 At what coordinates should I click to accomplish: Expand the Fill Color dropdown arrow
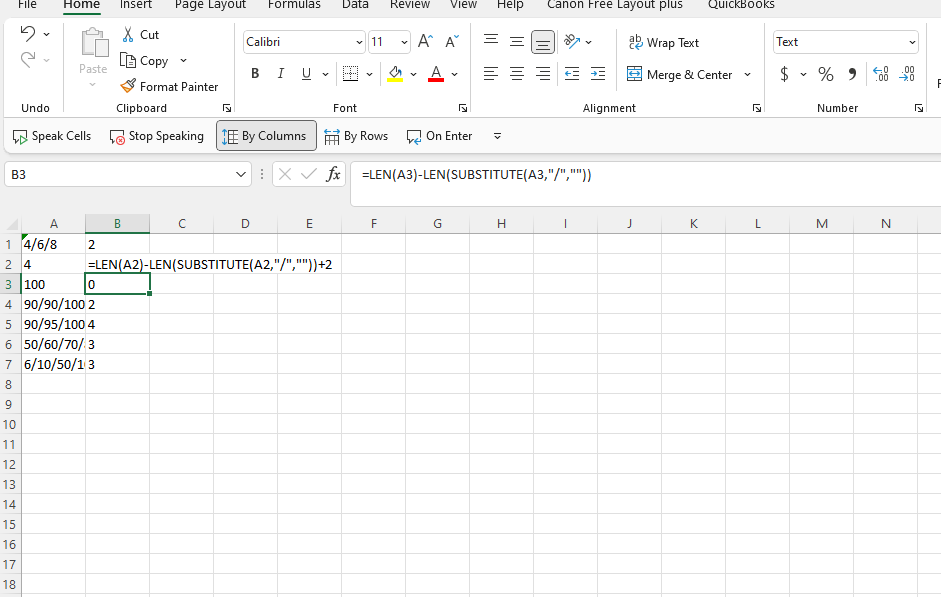coord(413,74)
